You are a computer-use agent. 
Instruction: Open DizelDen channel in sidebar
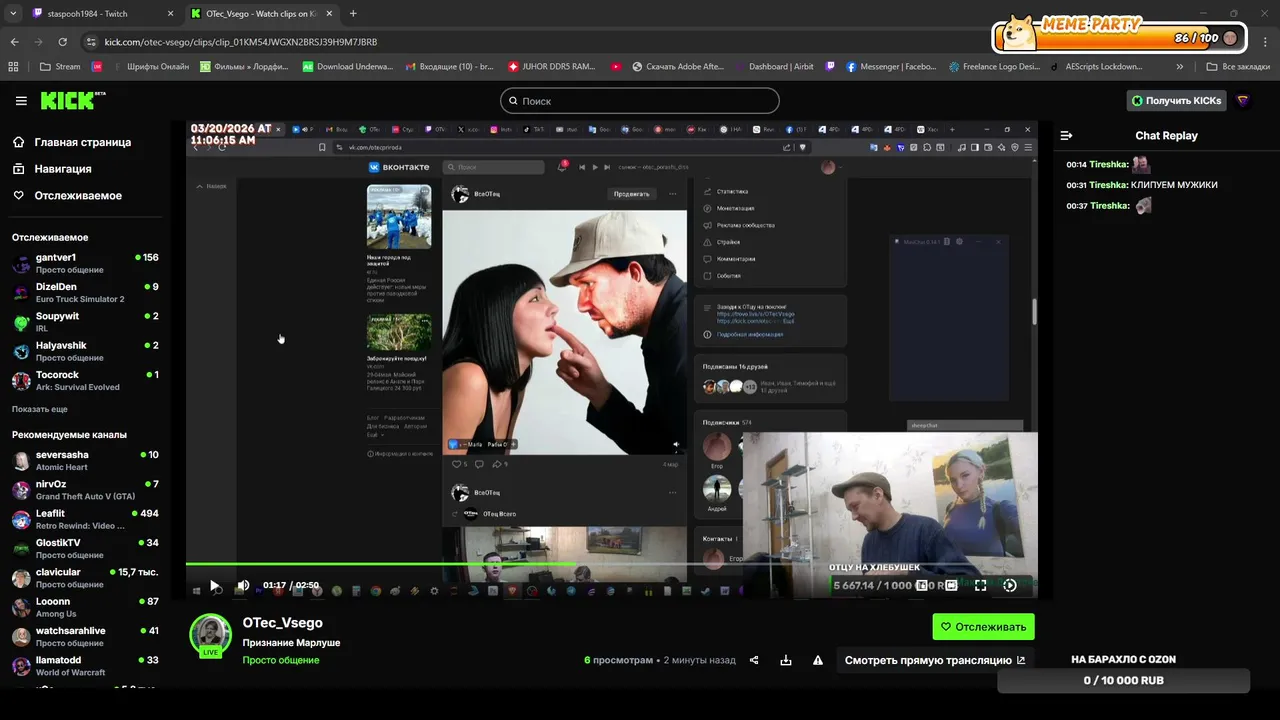[x=85, y=293]
